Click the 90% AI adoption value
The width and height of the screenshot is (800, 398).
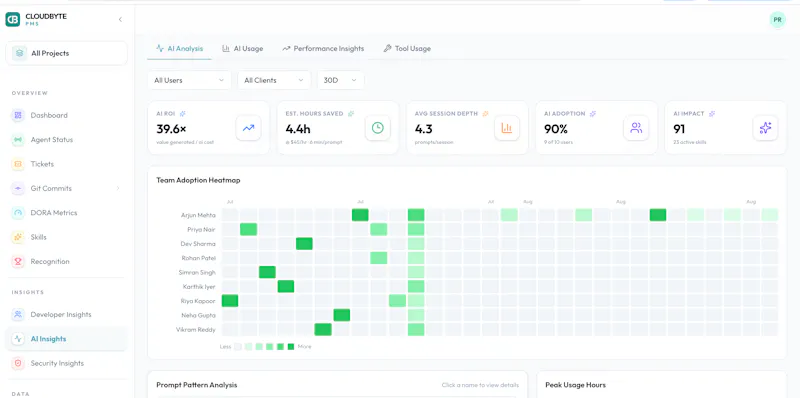[x=556, y=129]
